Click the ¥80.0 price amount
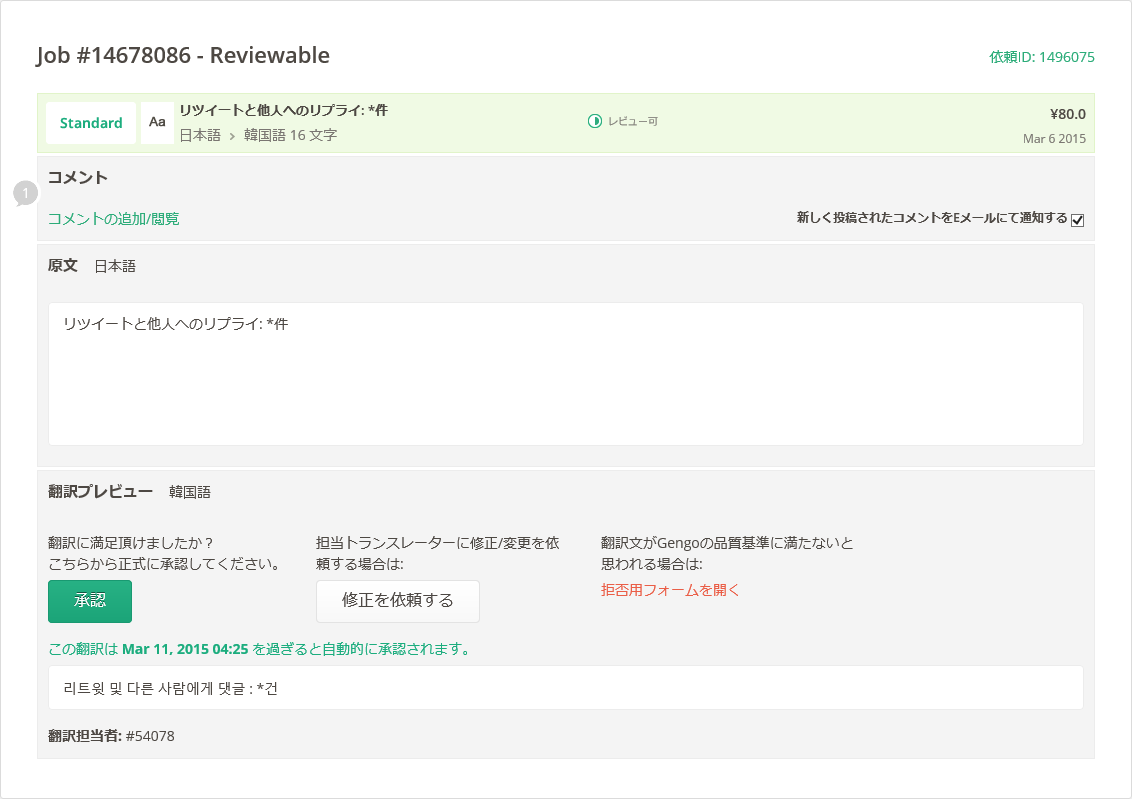Screen dimensions: 1132x799 pos(1067,114)
